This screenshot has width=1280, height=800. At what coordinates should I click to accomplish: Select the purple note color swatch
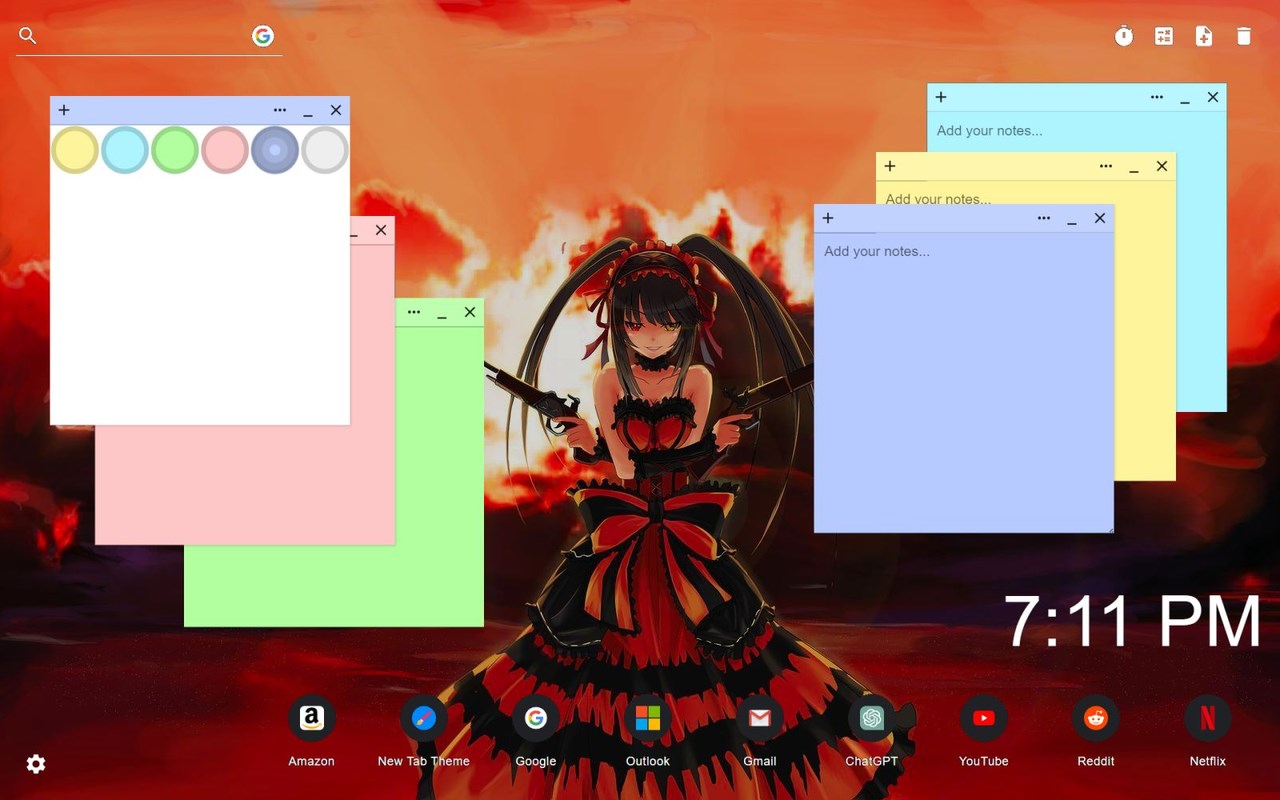coord(275,150)
